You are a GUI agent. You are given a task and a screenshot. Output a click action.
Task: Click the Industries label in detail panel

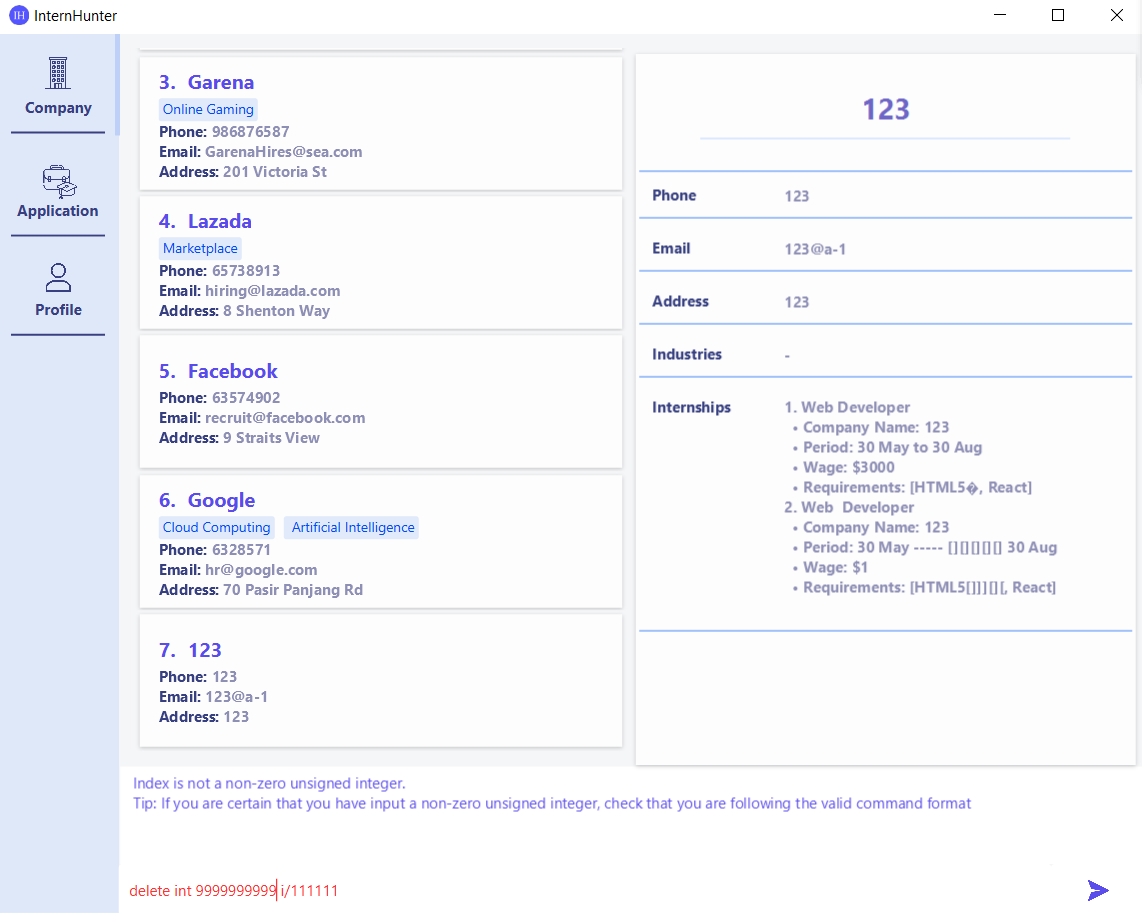pos(687,355)
